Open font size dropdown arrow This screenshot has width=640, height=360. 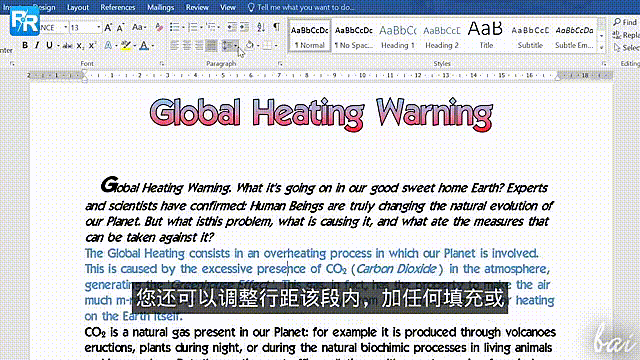tap(98, 27)
